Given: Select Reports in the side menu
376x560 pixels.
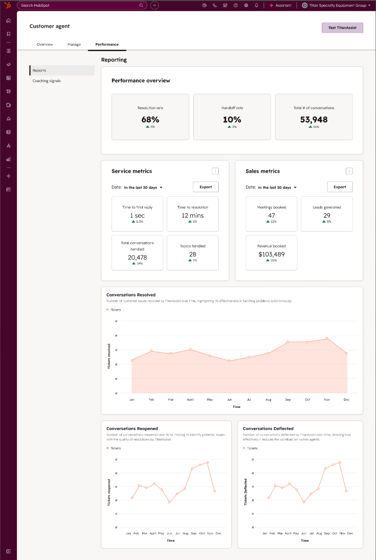Looking at the screenshot, I should 62,70.
